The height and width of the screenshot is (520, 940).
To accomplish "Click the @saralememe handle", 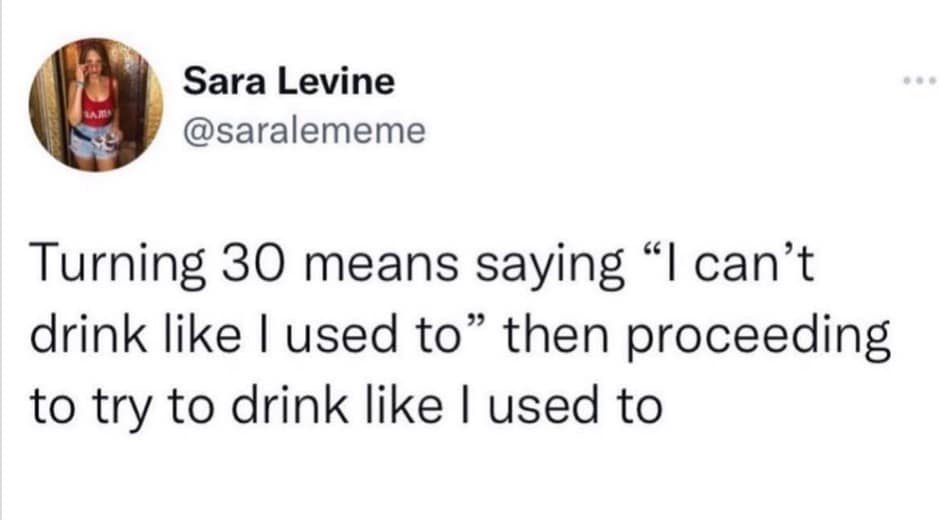I will 303,129.
